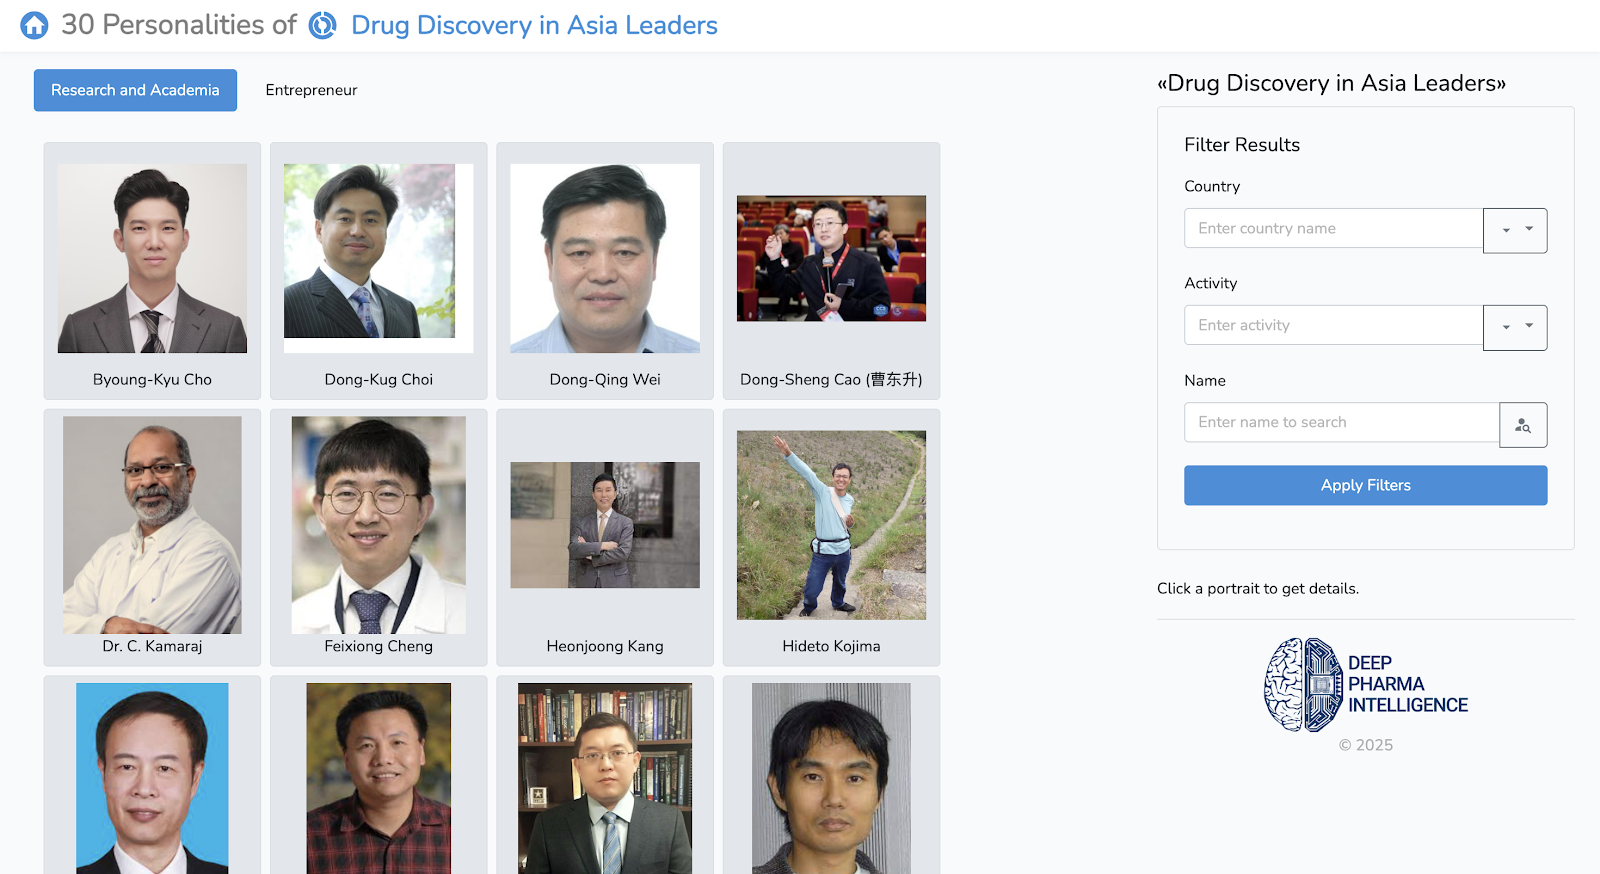
Task: Click the Deep Pharma Intelligence brain logo
Action: 1302,685
